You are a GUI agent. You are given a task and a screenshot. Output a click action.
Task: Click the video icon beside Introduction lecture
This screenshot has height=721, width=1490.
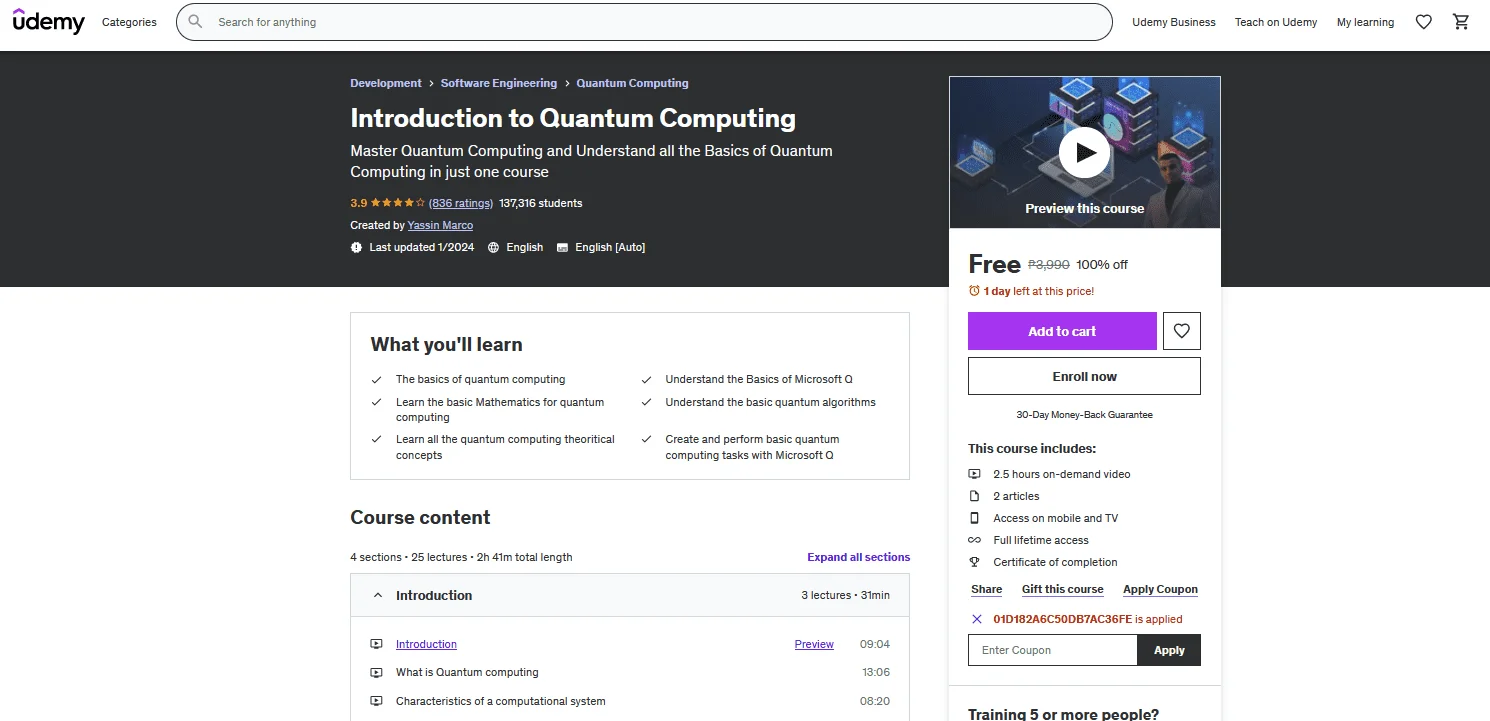[x=377, y=644]
